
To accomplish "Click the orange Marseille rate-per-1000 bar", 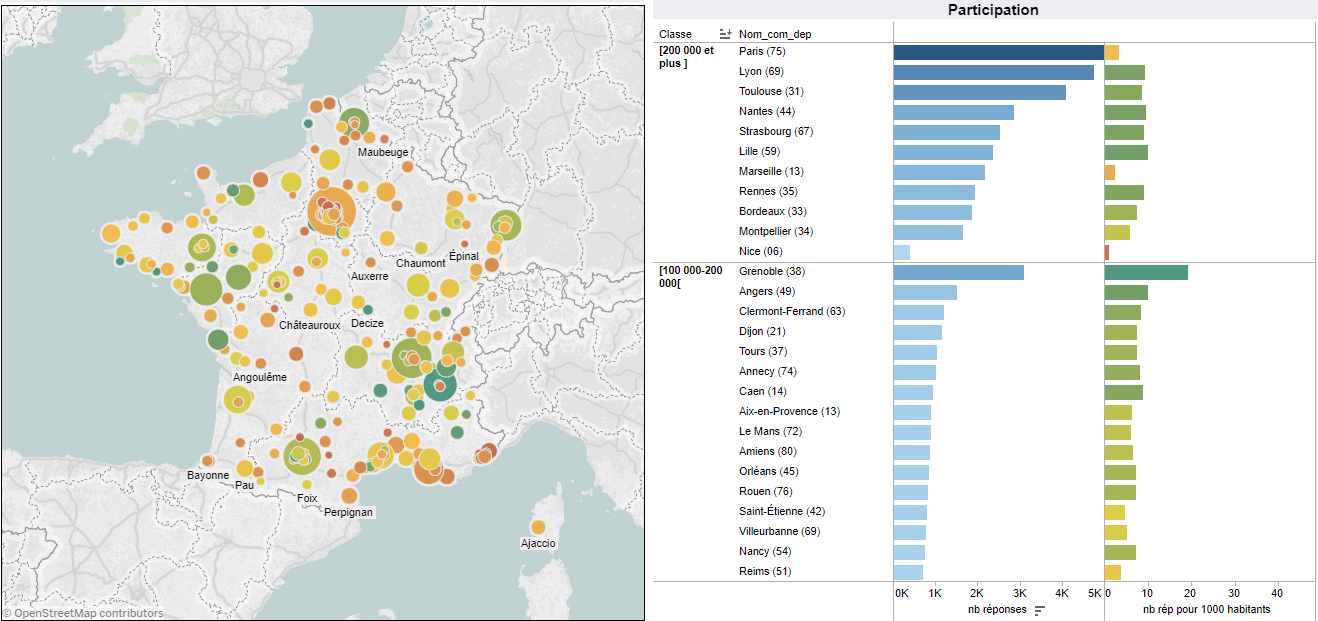I will (1109, 172).
